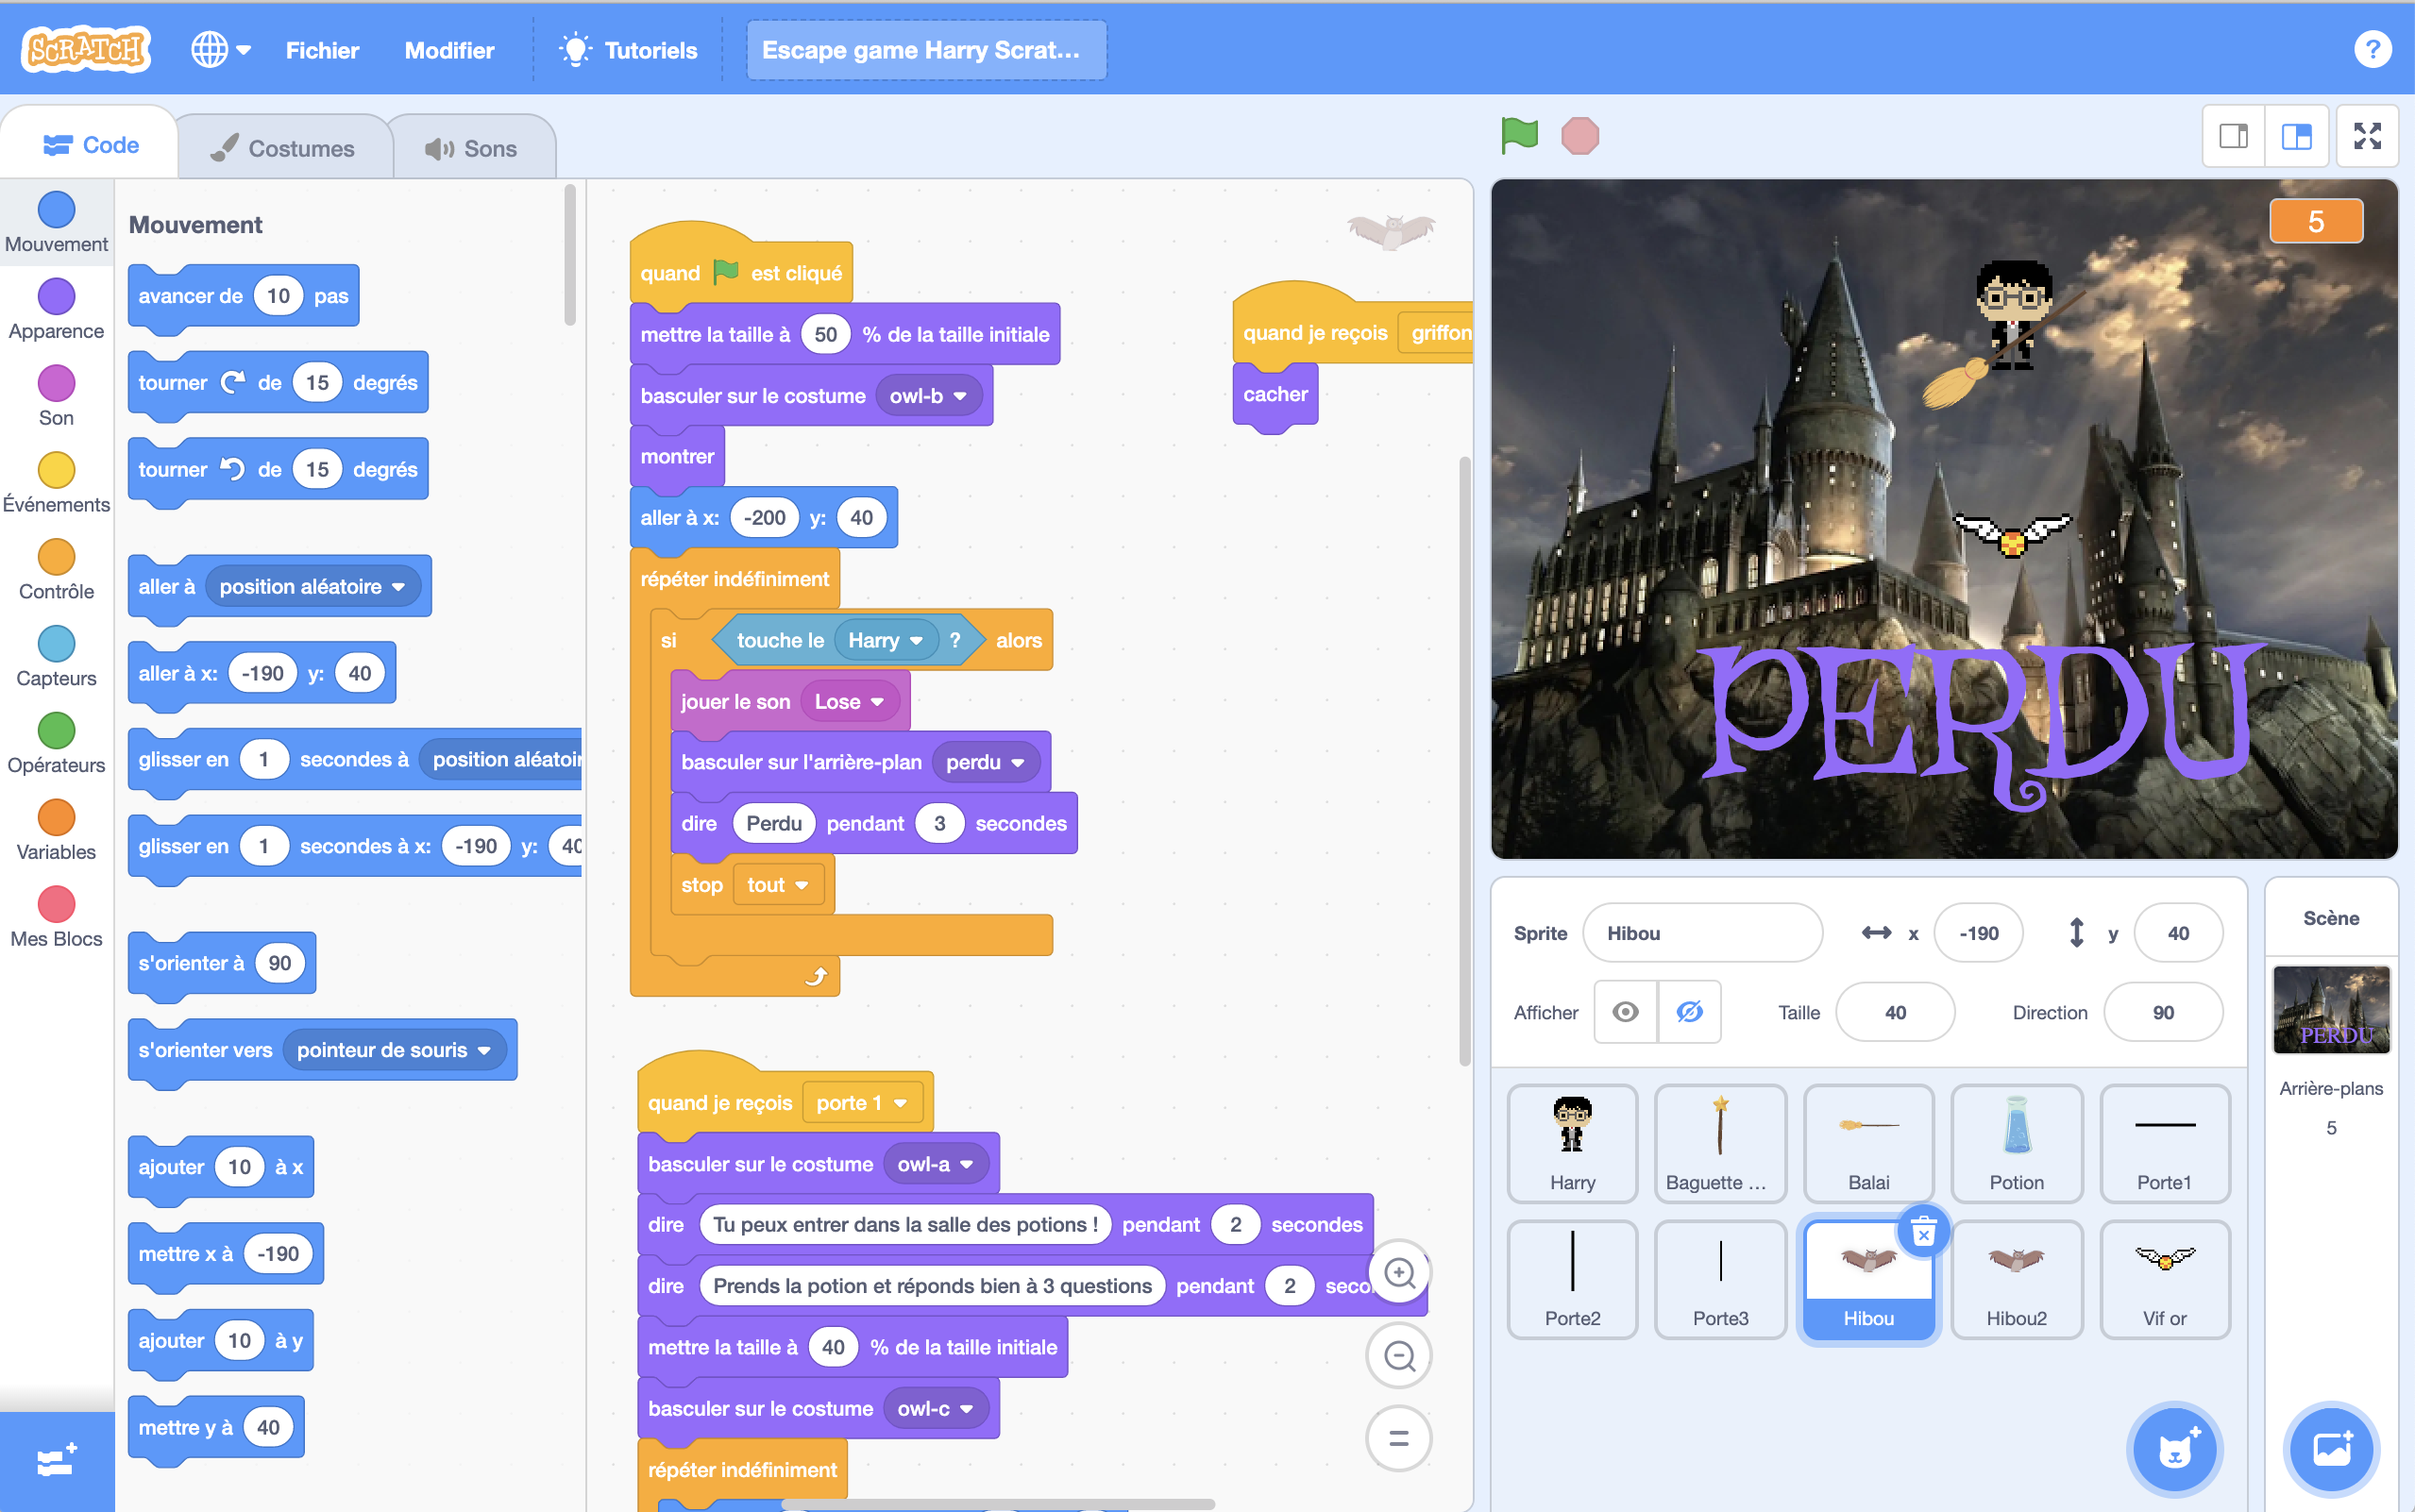Click the s'orienter à 90 block
The image size is (2415, 1512).
click(x=222, y=963)
